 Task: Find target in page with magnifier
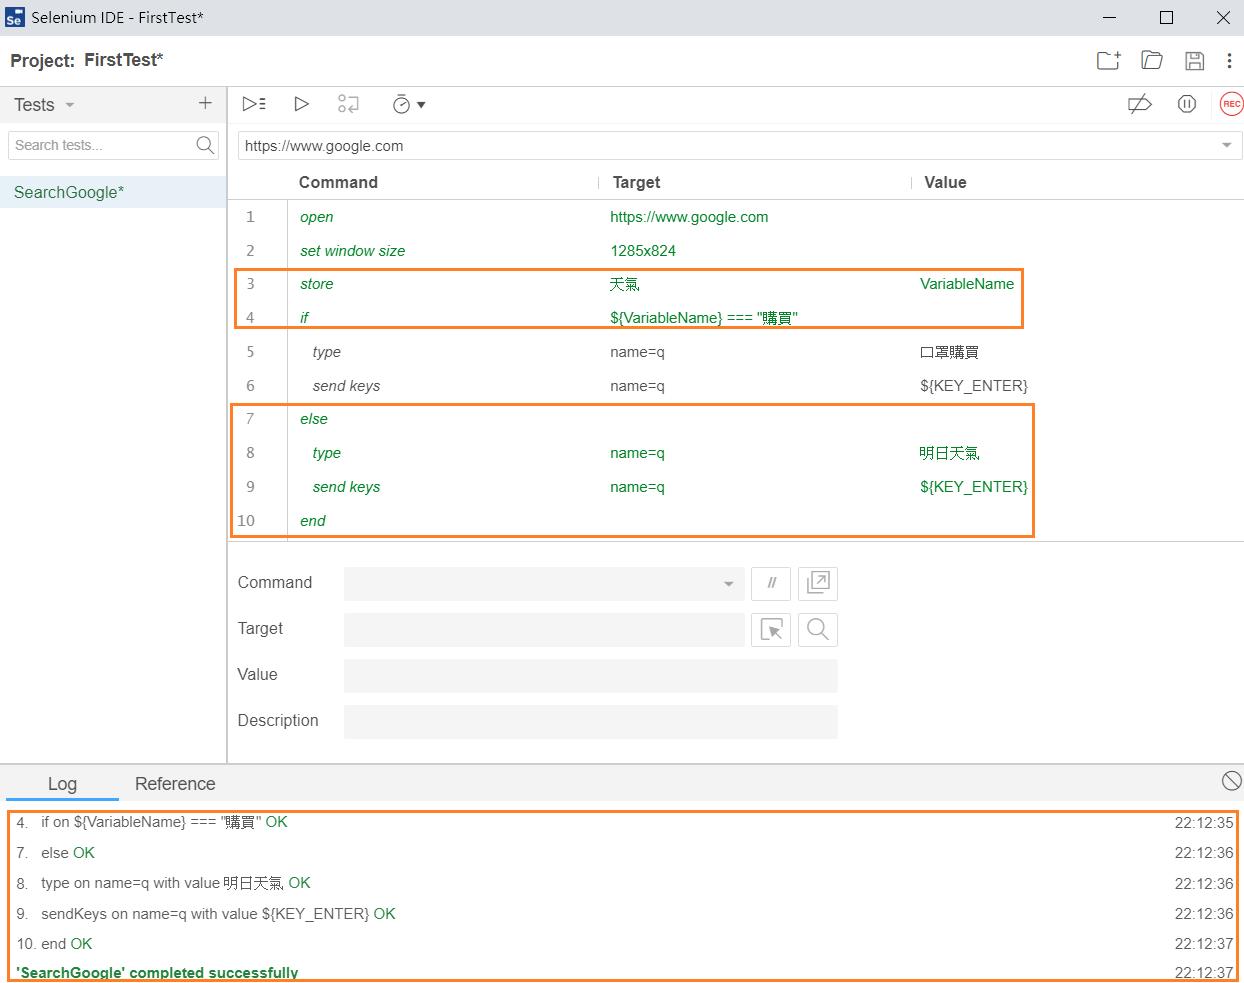pyautogui.click(x=818, y=629)
